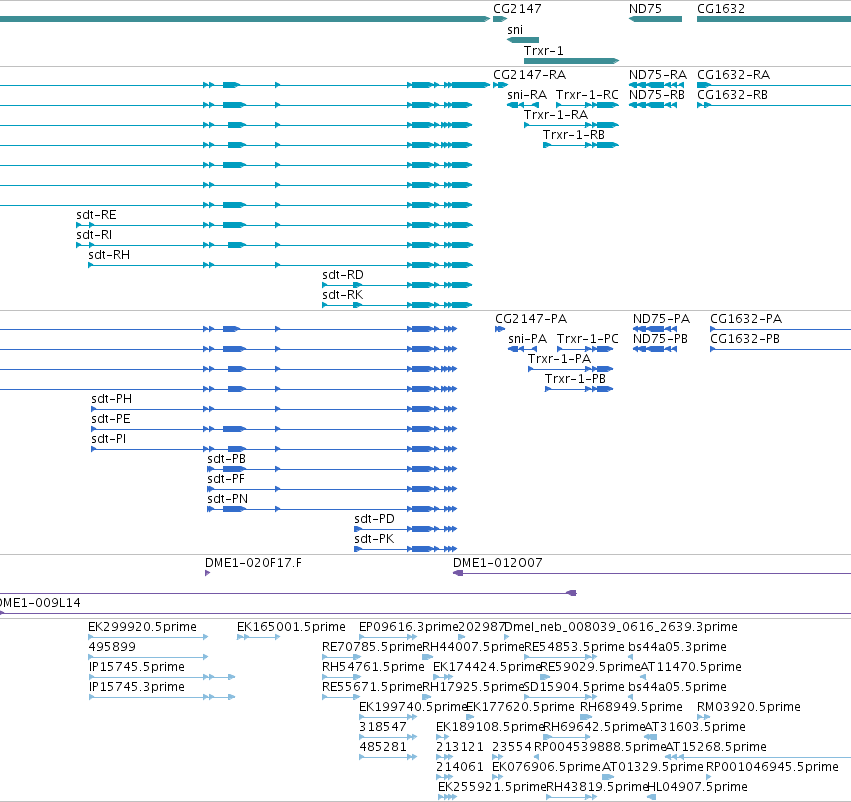851x802 pixels.
Task: Select the DME1-012O07 feature label
Action: coord(498,563)
